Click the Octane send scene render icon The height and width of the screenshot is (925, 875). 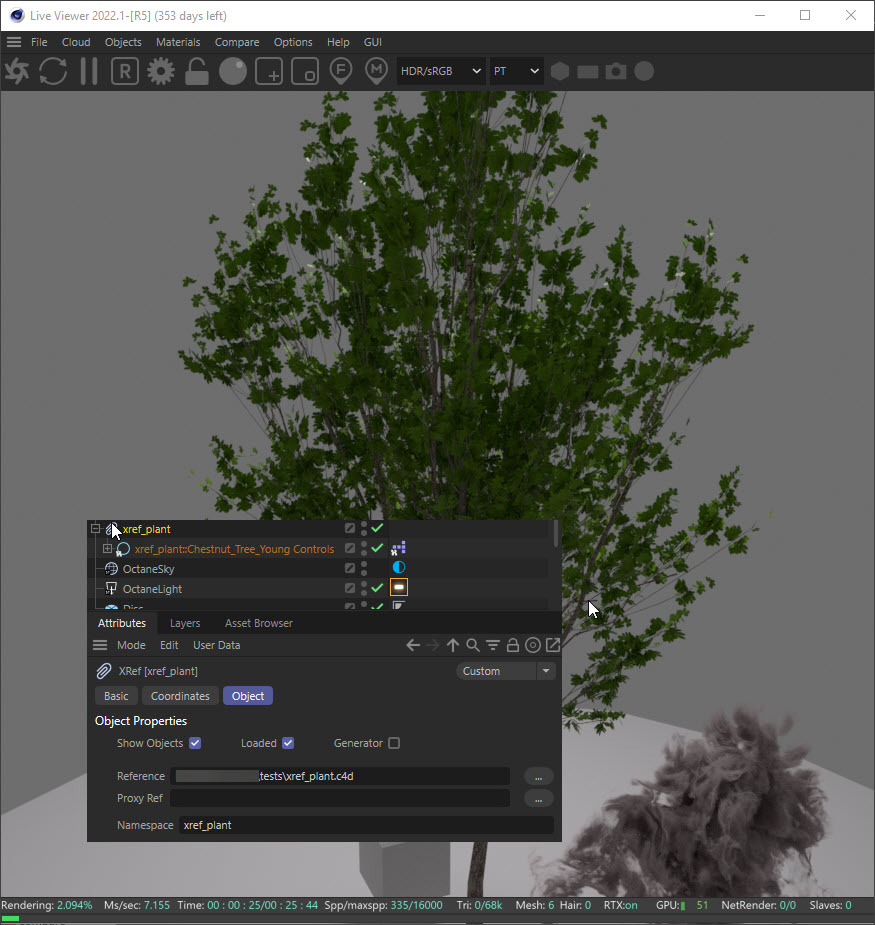tap(17, 71)
